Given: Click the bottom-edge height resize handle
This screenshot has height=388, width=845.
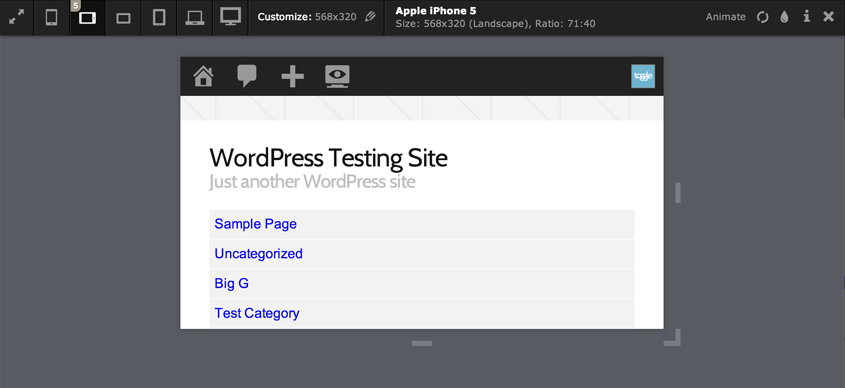Looking at the screenshot, I should (x=422, y=343).
